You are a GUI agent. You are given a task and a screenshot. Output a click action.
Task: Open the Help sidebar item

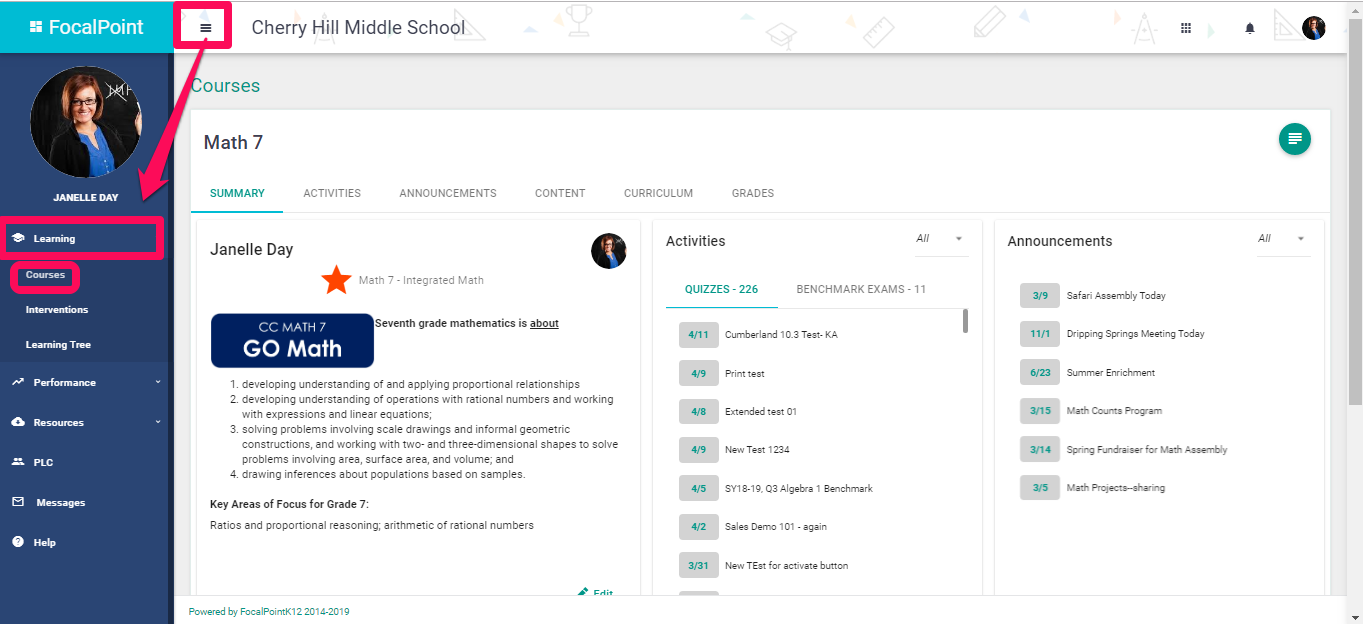tap(86, 542)
